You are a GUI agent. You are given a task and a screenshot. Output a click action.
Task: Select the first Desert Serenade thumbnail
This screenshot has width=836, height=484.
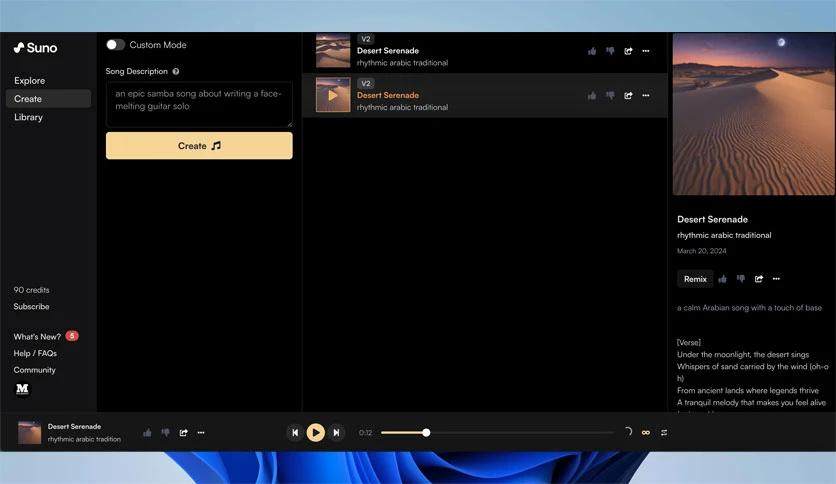click(x=333, y=51)
